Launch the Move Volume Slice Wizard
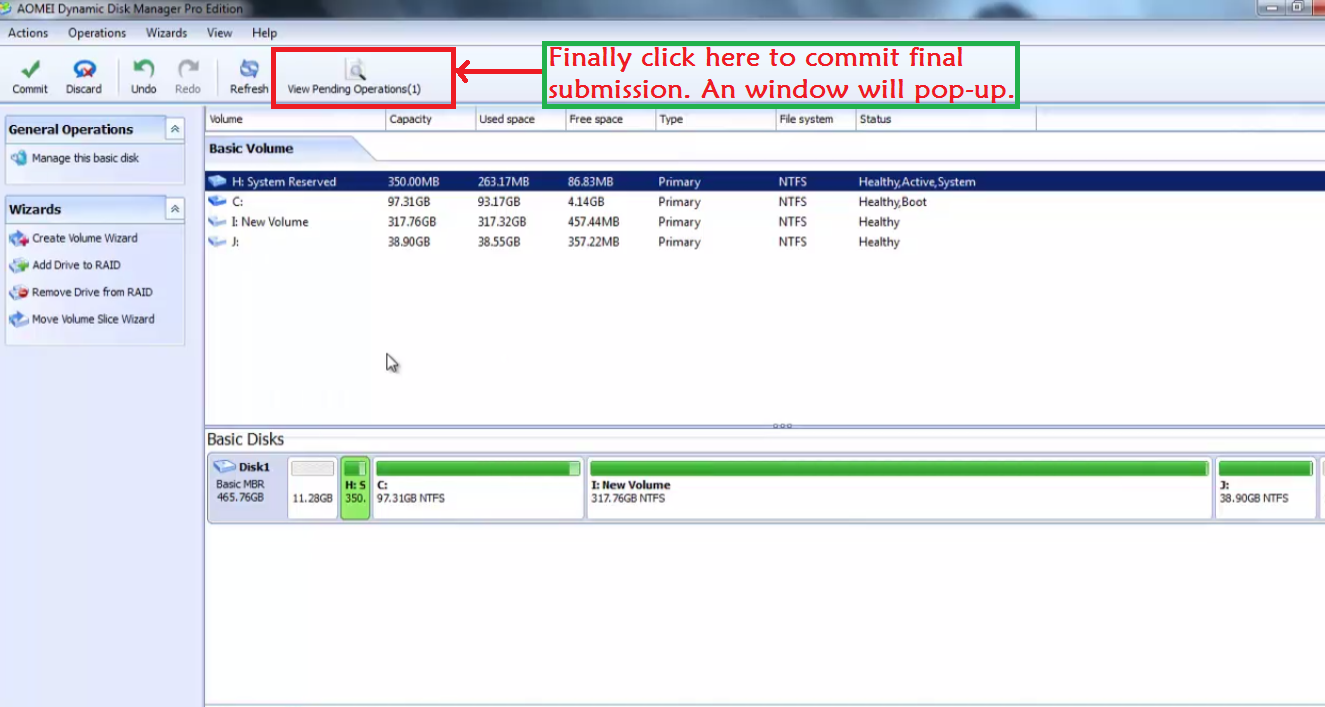Viewport: 1325px width, 707px height. (93, 319)
